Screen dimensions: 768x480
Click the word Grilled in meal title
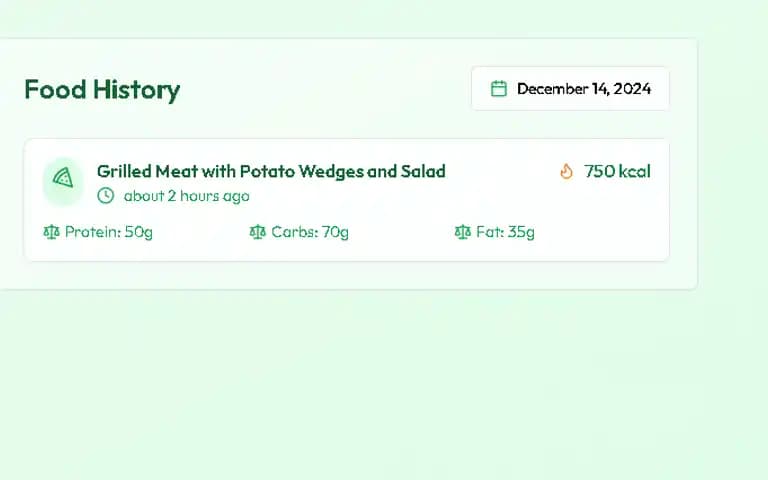(124, 171)
